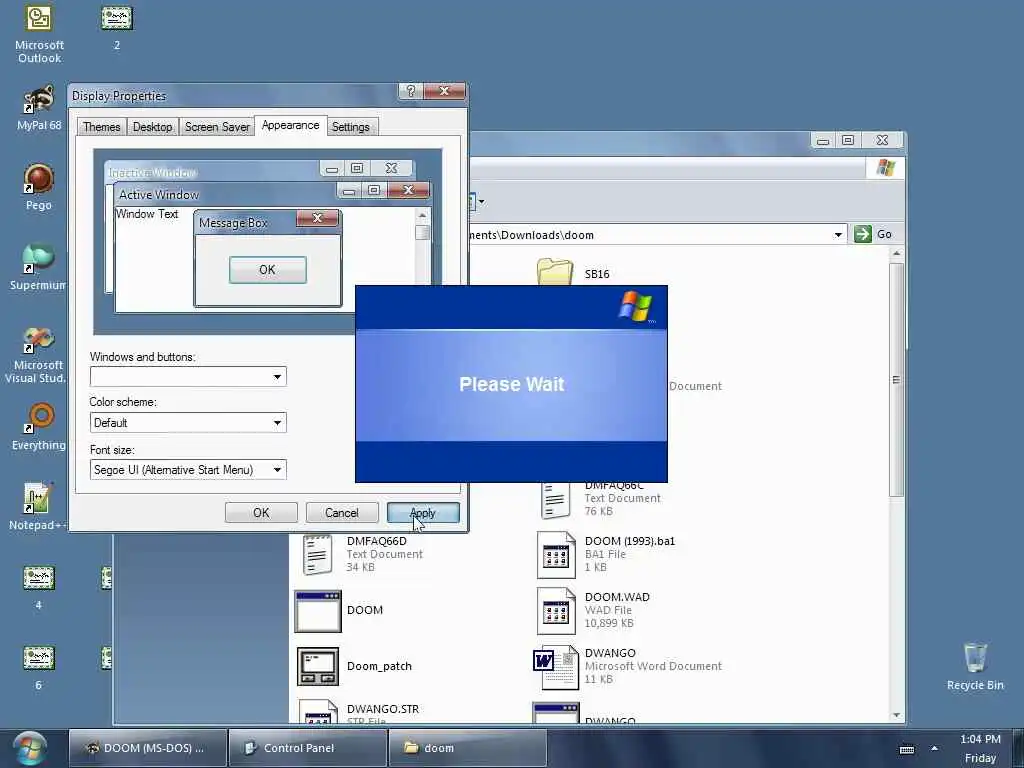Select the Microsoft Visual Studio shortcut

point(39,355)
